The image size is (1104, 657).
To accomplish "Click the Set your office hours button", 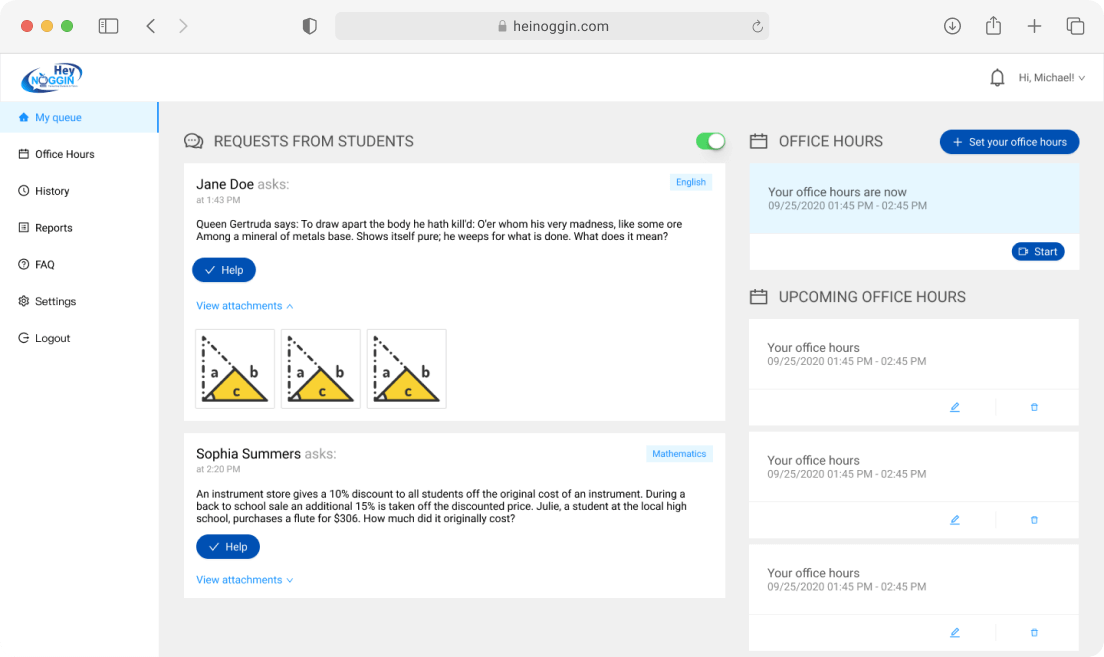I will (x=1009, y=142).
